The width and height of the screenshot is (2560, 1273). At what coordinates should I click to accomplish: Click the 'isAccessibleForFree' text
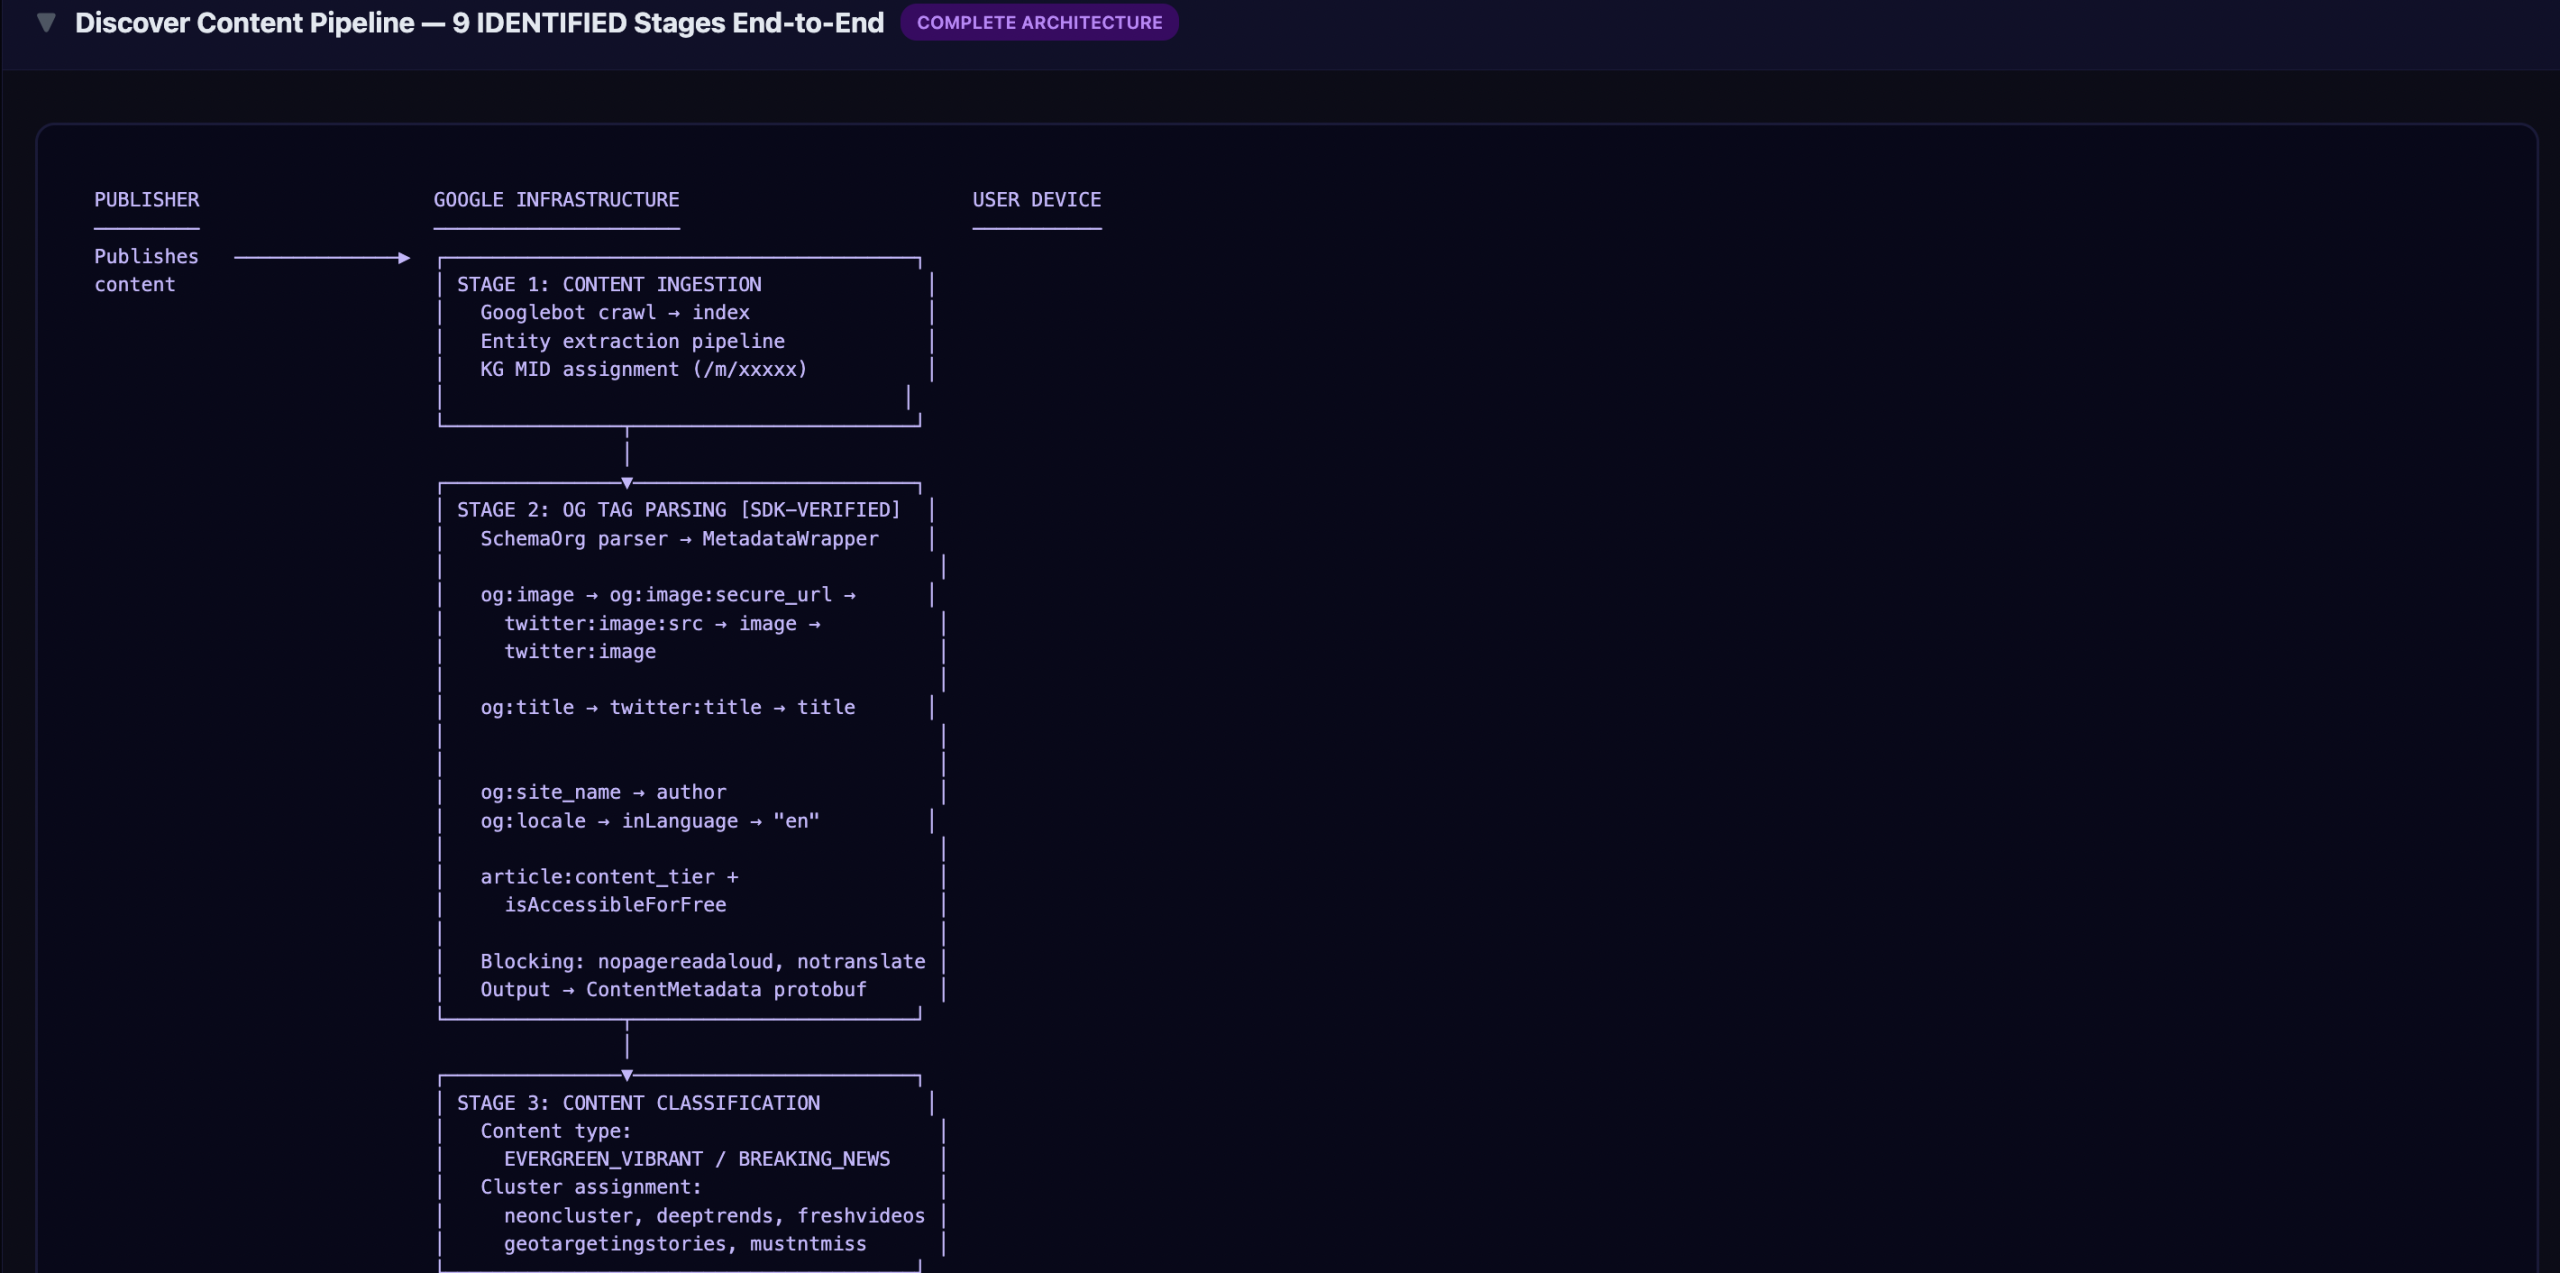tap(615, 905)
